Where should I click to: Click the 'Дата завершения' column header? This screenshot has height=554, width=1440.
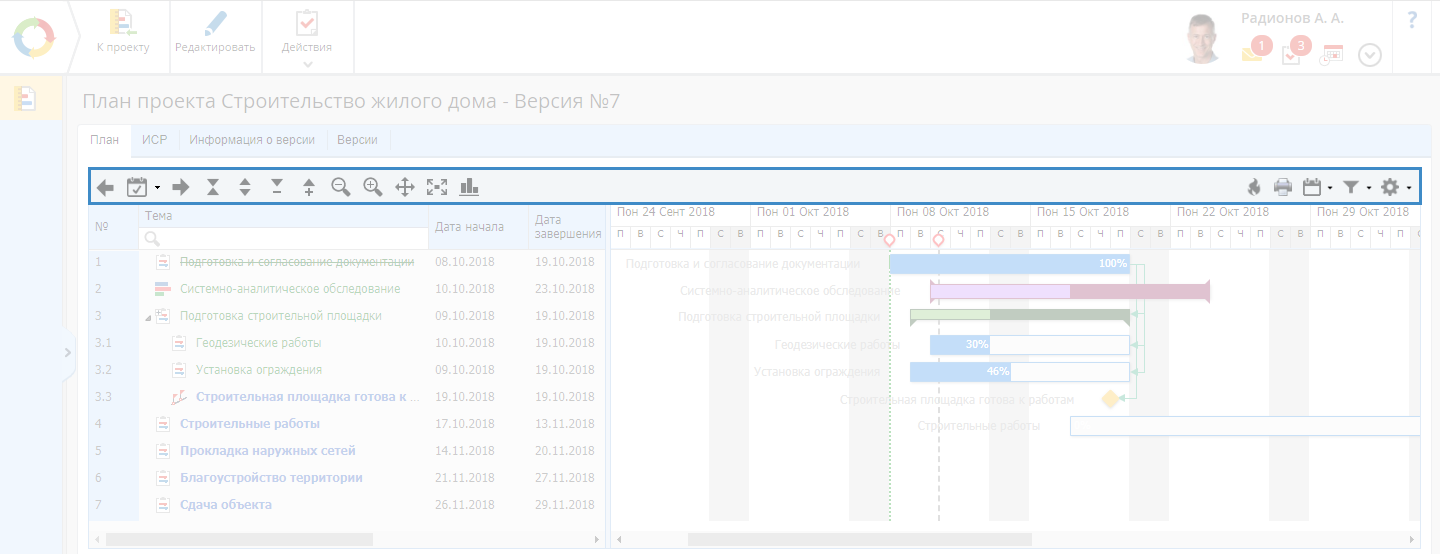[567, 227]
